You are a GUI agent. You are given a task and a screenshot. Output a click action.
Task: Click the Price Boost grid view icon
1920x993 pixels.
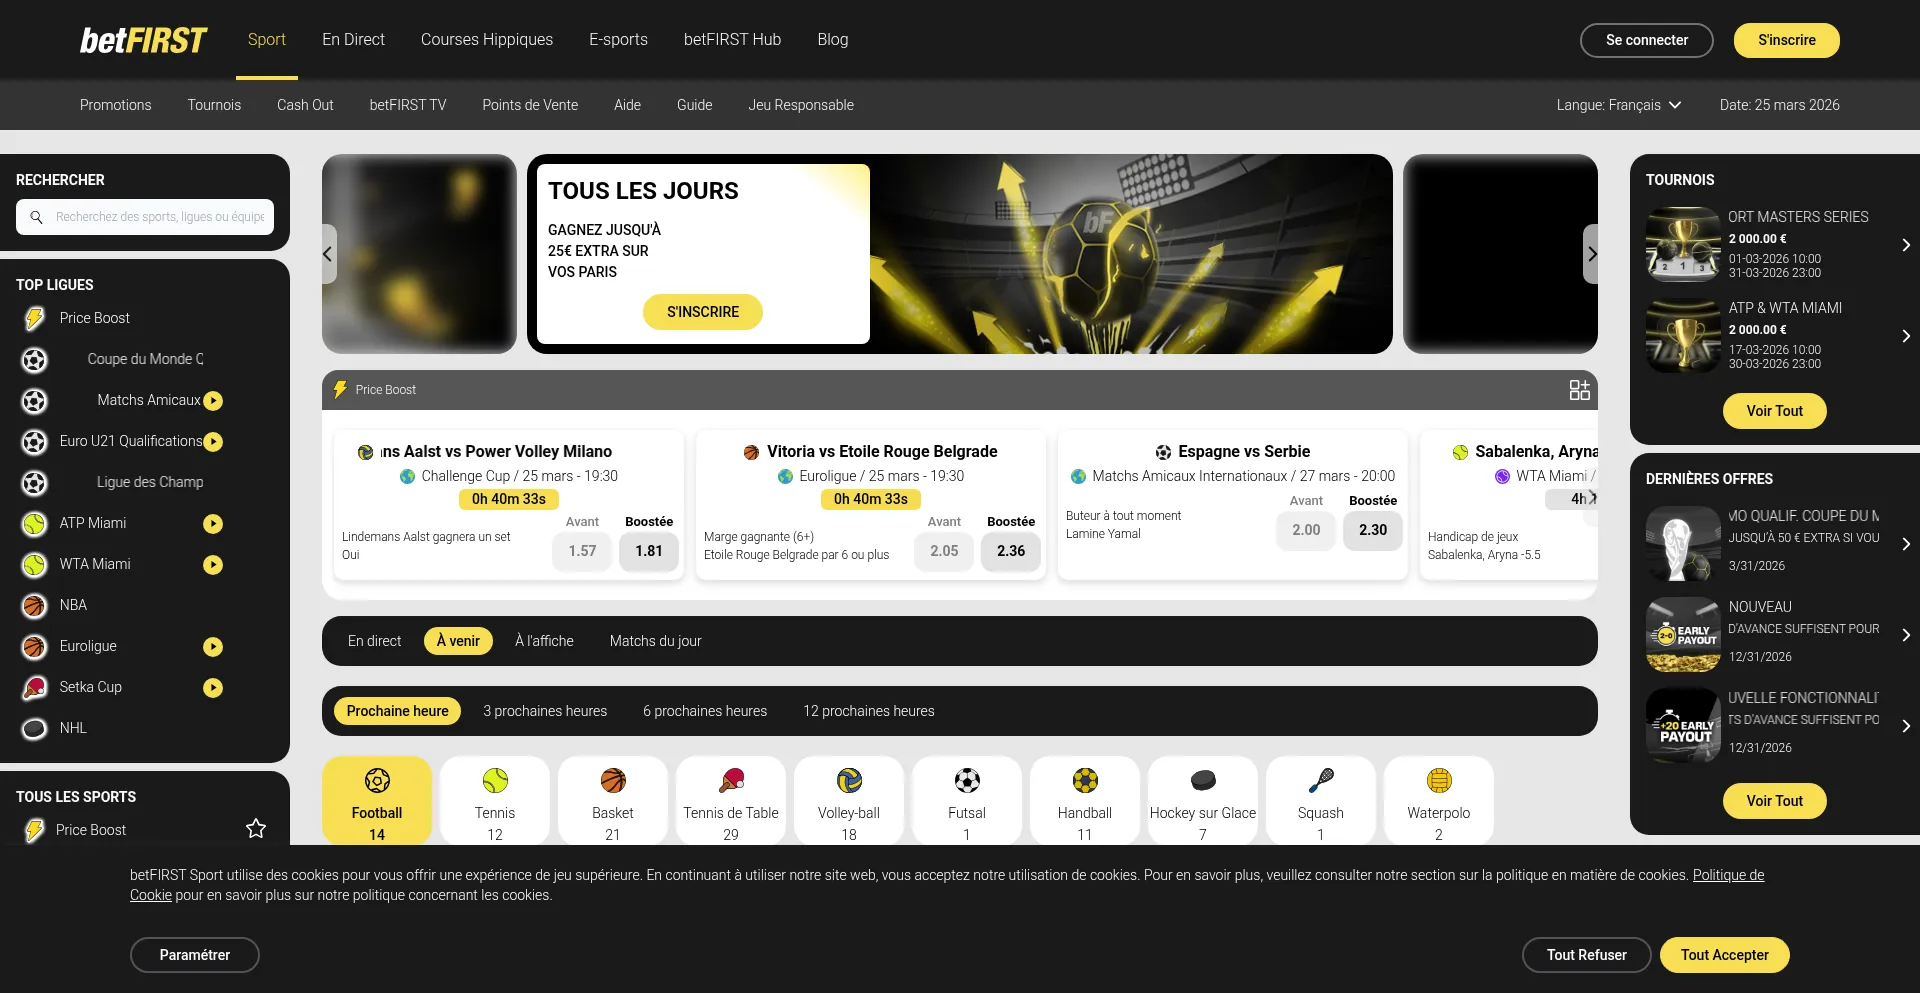1579,390
